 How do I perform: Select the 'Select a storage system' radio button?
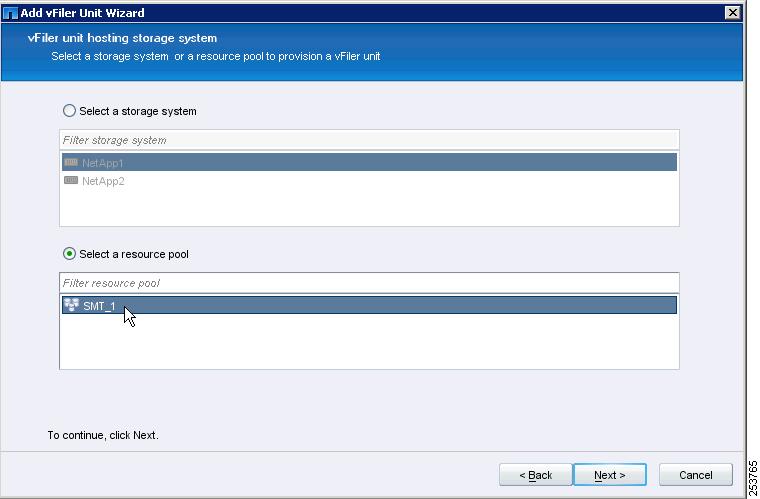(x=69, y=111)
